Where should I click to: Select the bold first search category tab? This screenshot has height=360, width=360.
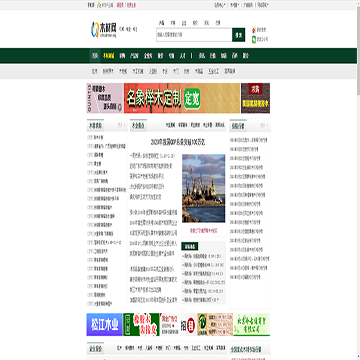coord(161,23)
